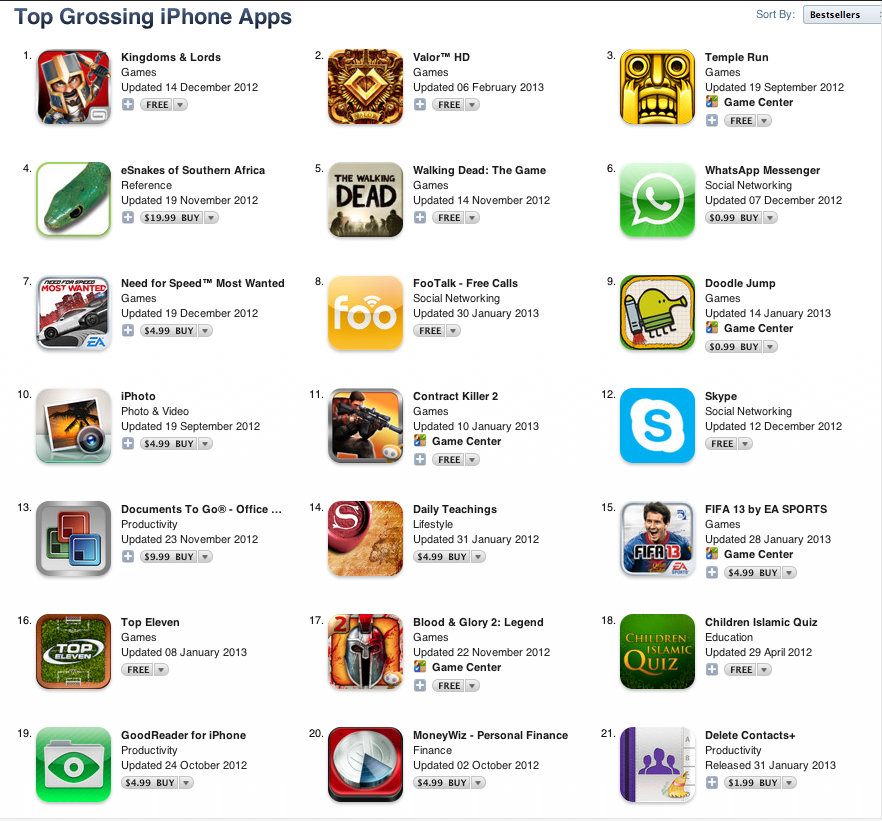Select the Skype app icon
This screenshot has width=882, height=821.
[x=657, y=426]
